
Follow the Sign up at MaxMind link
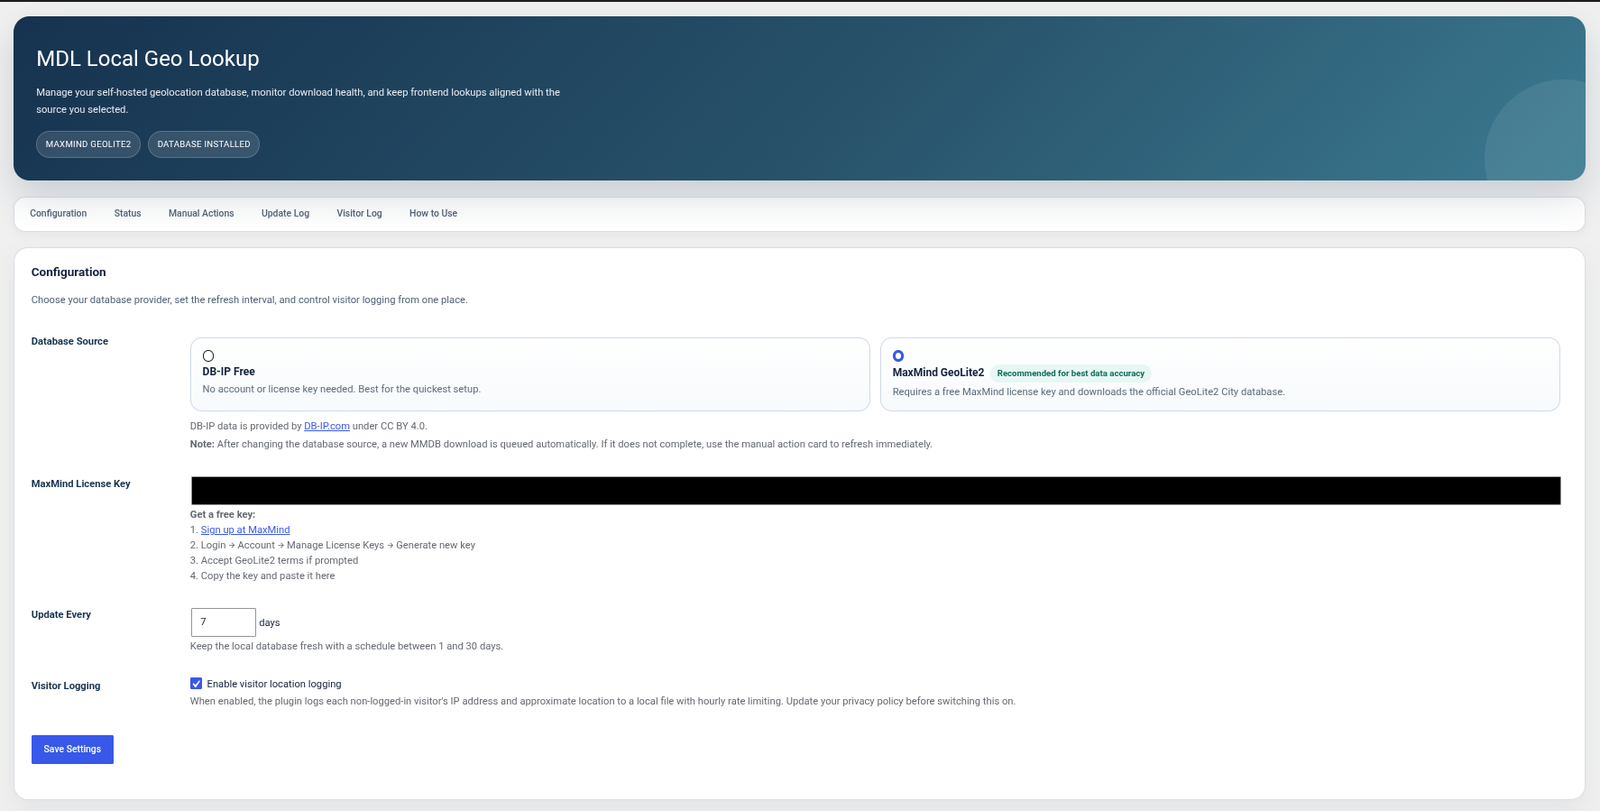click(x=245, y=530)
